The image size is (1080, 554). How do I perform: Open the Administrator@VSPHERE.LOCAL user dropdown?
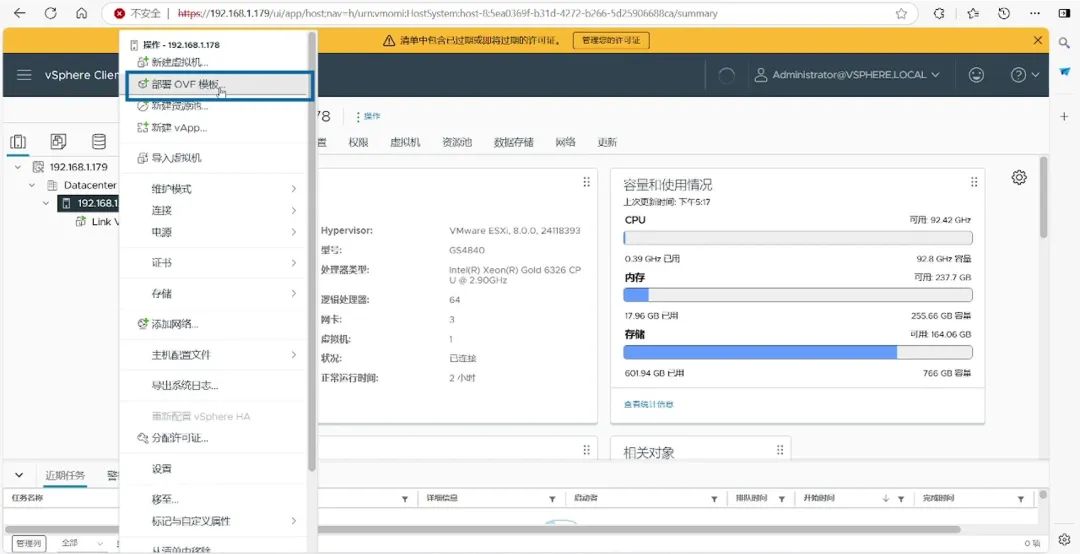click(847, 74)
